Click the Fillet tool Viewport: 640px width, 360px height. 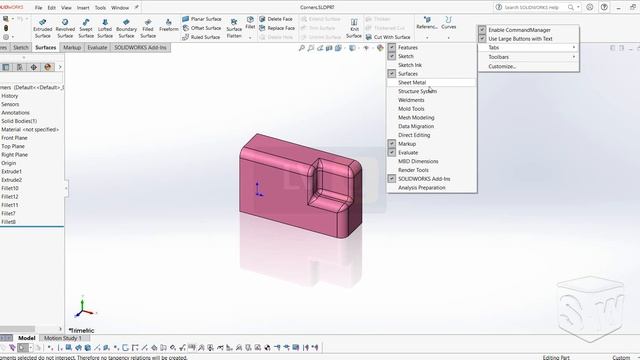click(250, 23)
